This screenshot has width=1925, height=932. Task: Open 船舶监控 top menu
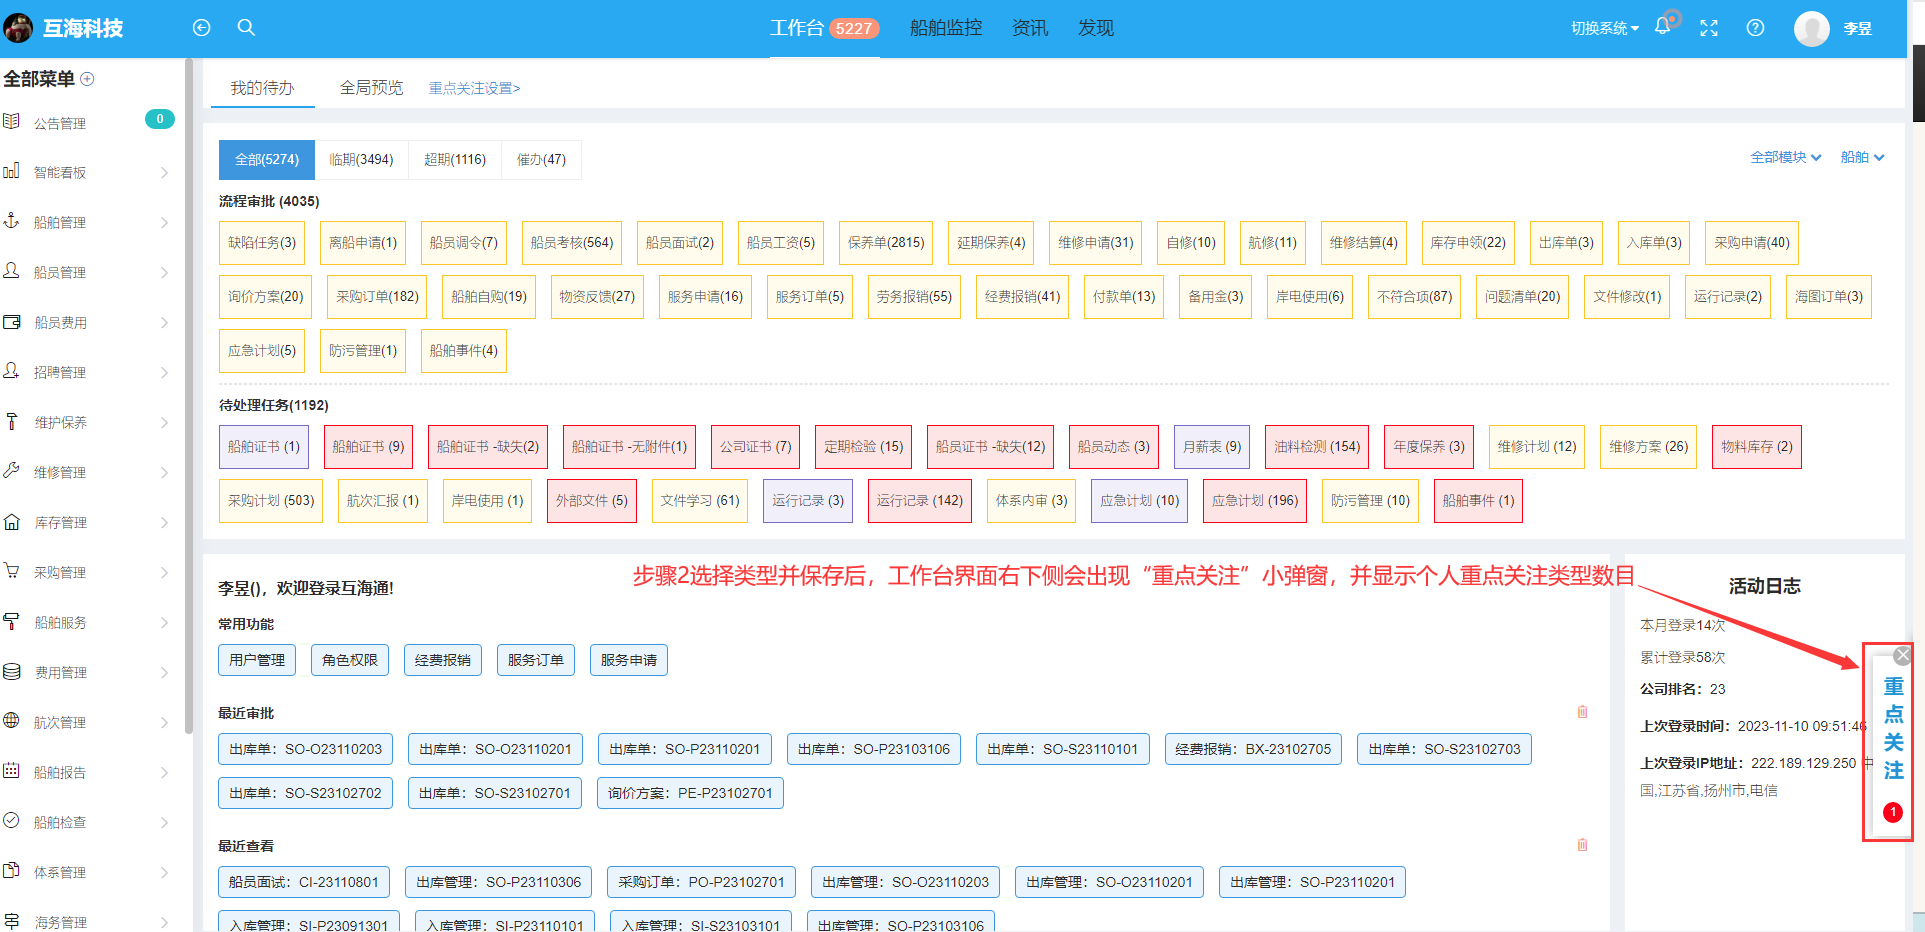(x=946, y=28)
